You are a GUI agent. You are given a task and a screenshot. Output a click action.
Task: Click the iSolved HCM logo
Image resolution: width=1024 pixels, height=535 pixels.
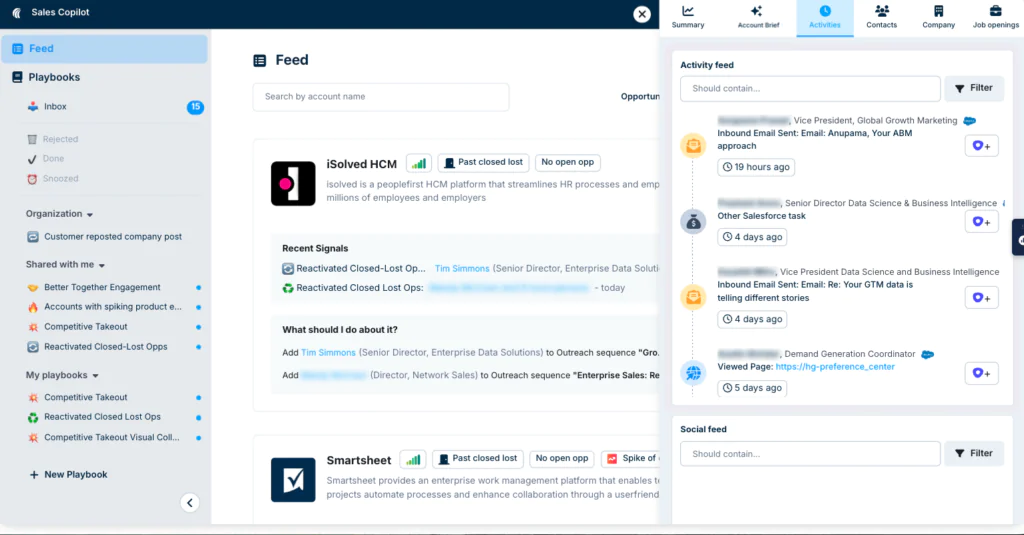[293, 184]
